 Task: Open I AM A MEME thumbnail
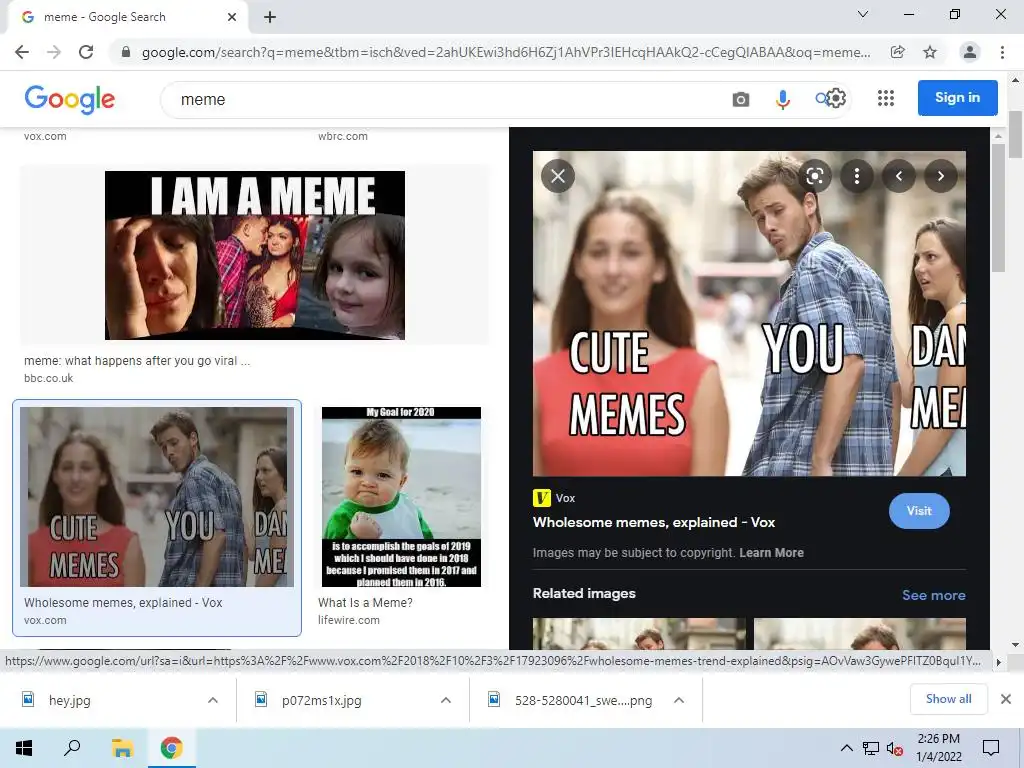click(x=255, y=255)
